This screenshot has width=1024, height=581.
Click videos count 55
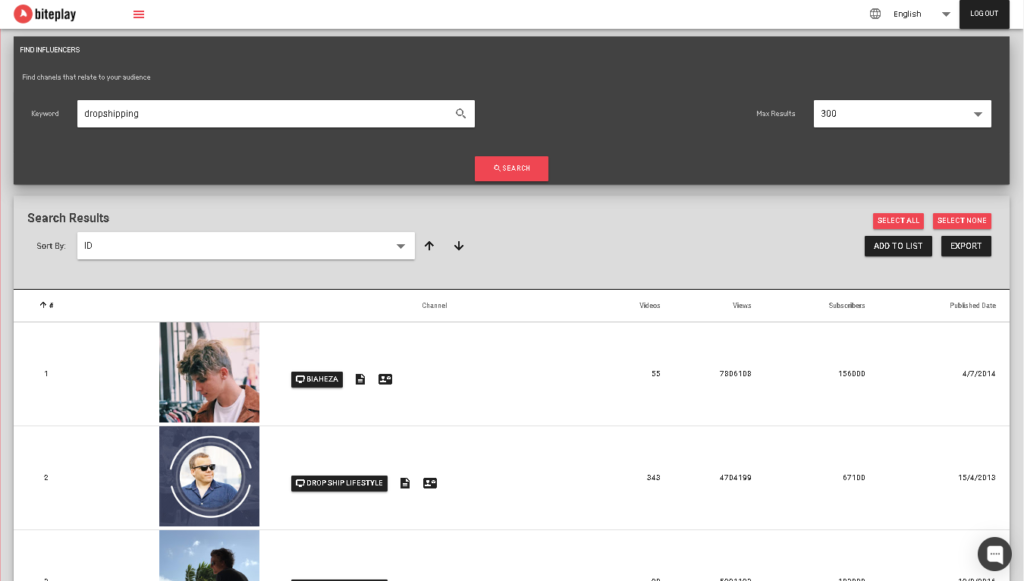[656, 374]
